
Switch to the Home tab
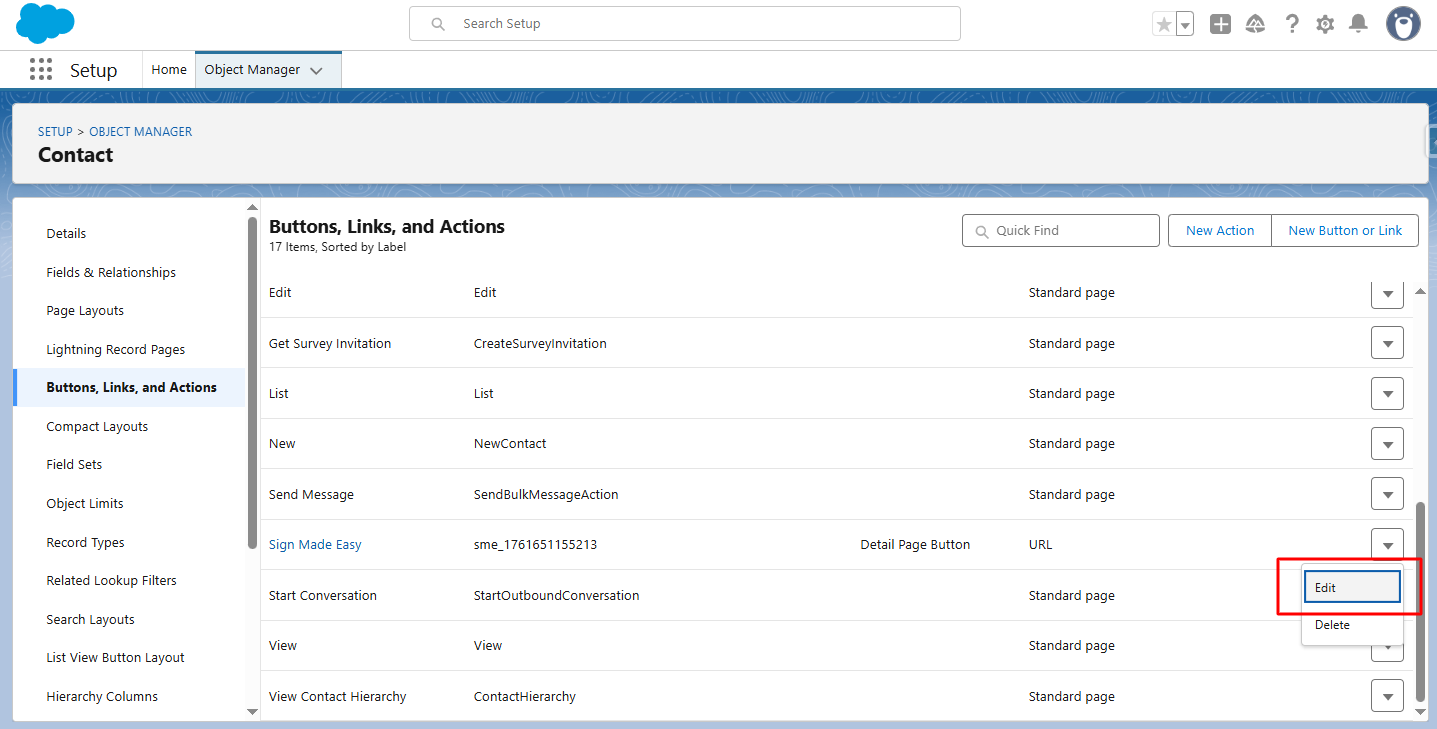pyautogui.click(x=169, y=70)
